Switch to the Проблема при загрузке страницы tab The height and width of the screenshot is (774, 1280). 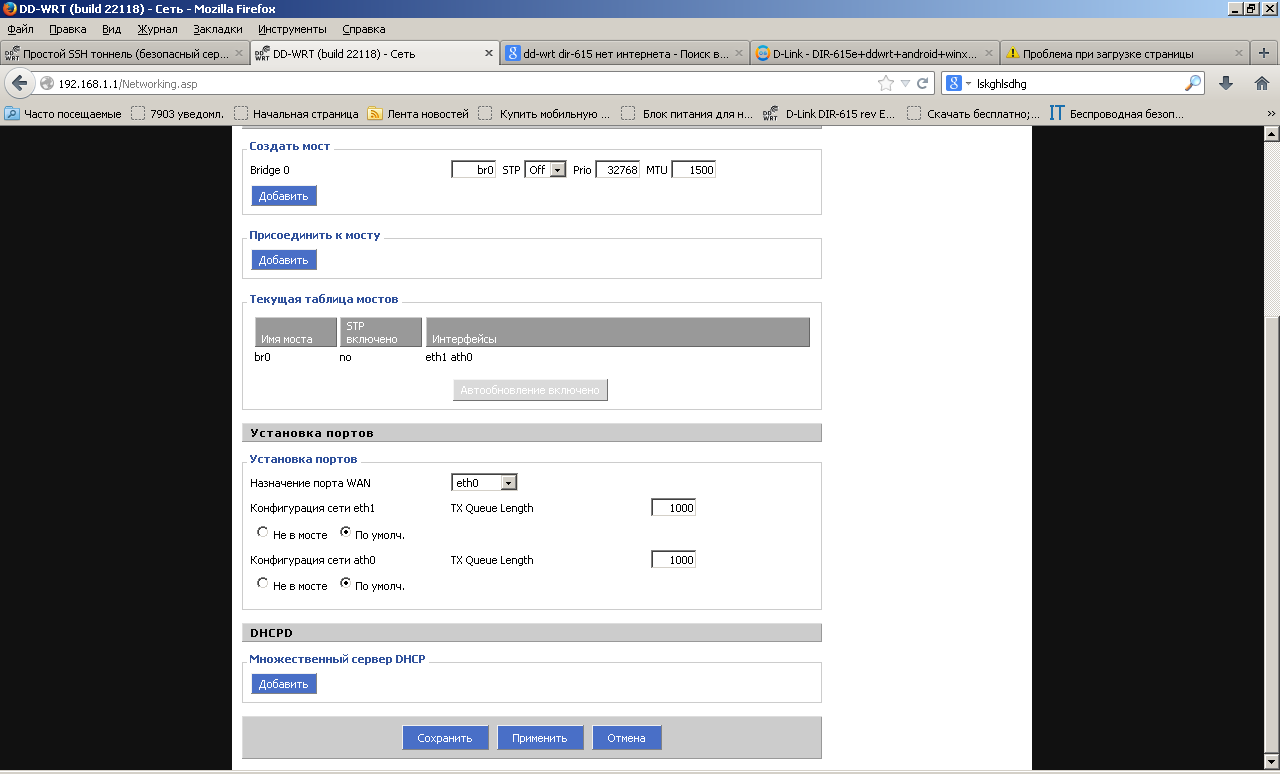1125,53
